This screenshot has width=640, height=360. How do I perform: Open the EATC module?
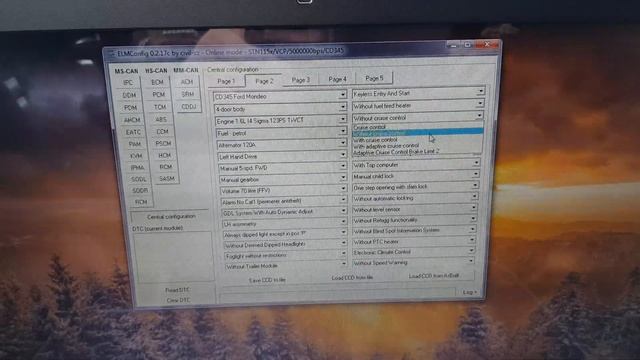[133, 132]
